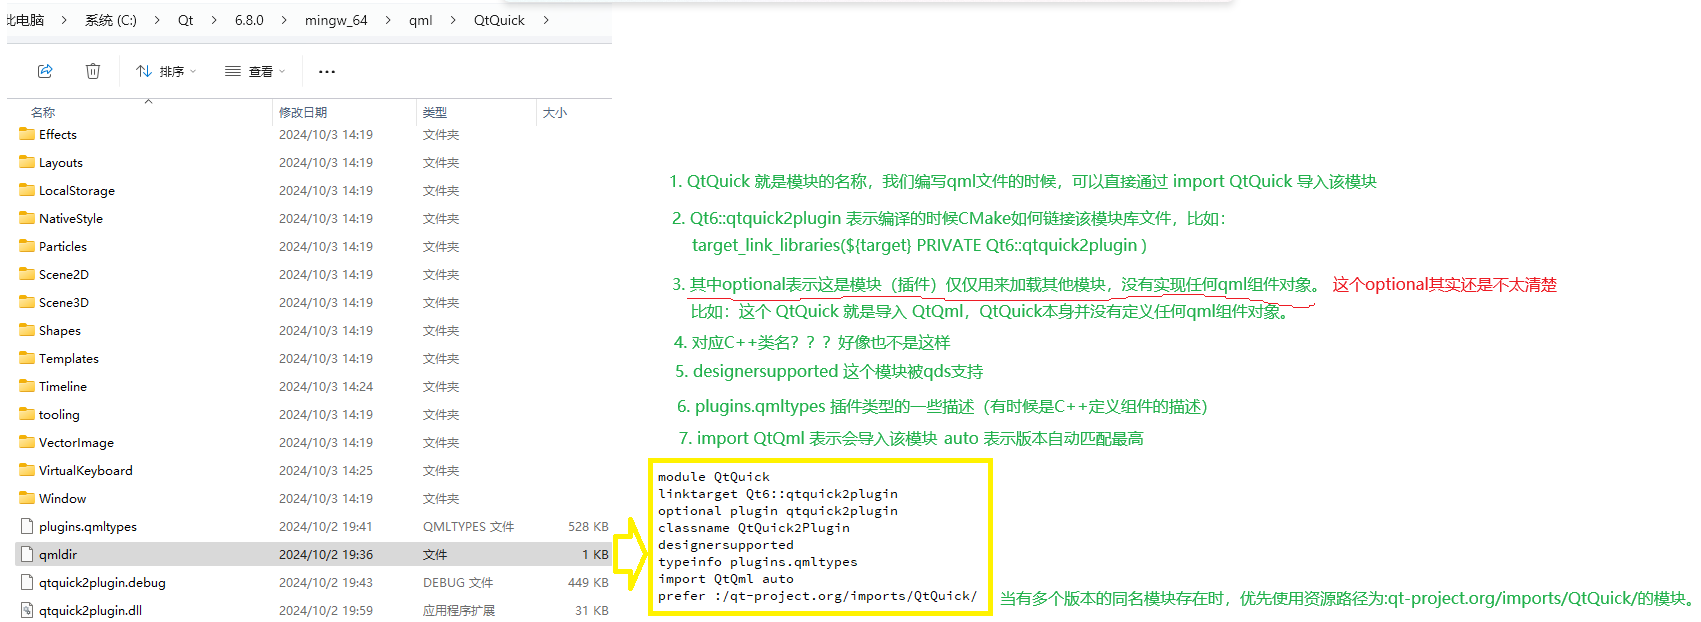The image size is (1701, 622).
Task: Click the 528 KB size cell
Action: [588, 526]
